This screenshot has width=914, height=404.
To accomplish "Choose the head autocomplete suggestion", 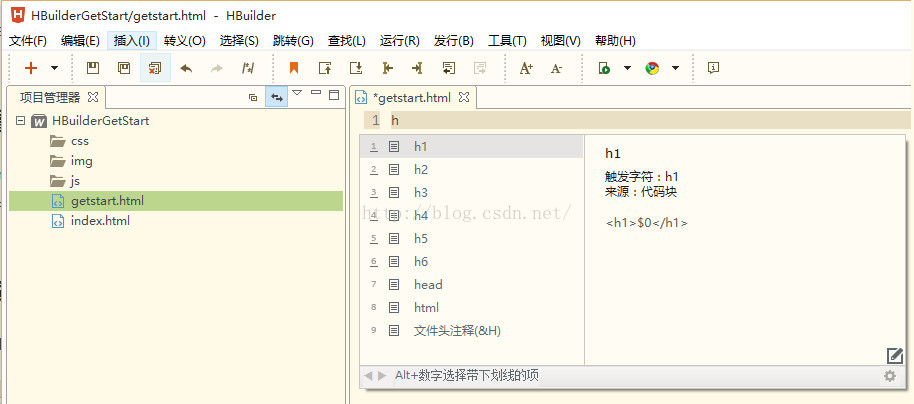I will (472, 284).
